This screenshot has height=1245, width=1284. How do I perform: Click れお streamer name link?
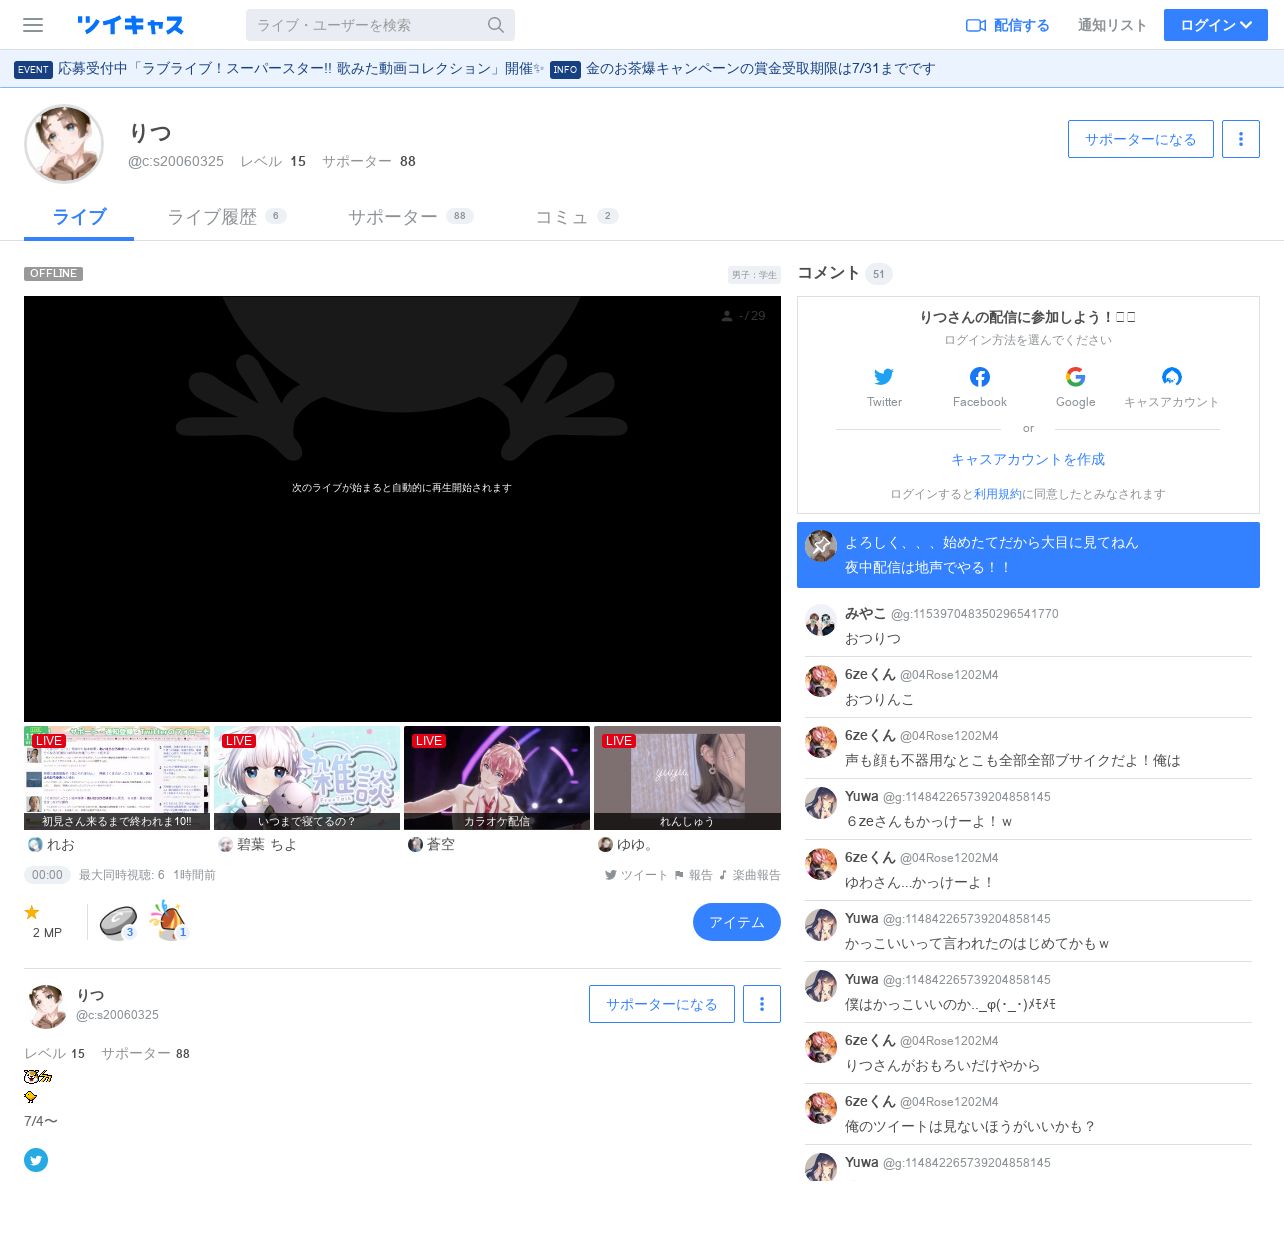pyautogui.click(x=60, y=845)
